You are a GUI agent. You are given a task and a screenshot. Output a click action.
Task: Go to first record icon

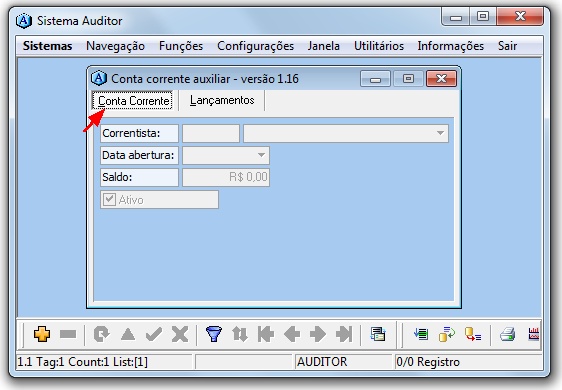coord(266,334)
